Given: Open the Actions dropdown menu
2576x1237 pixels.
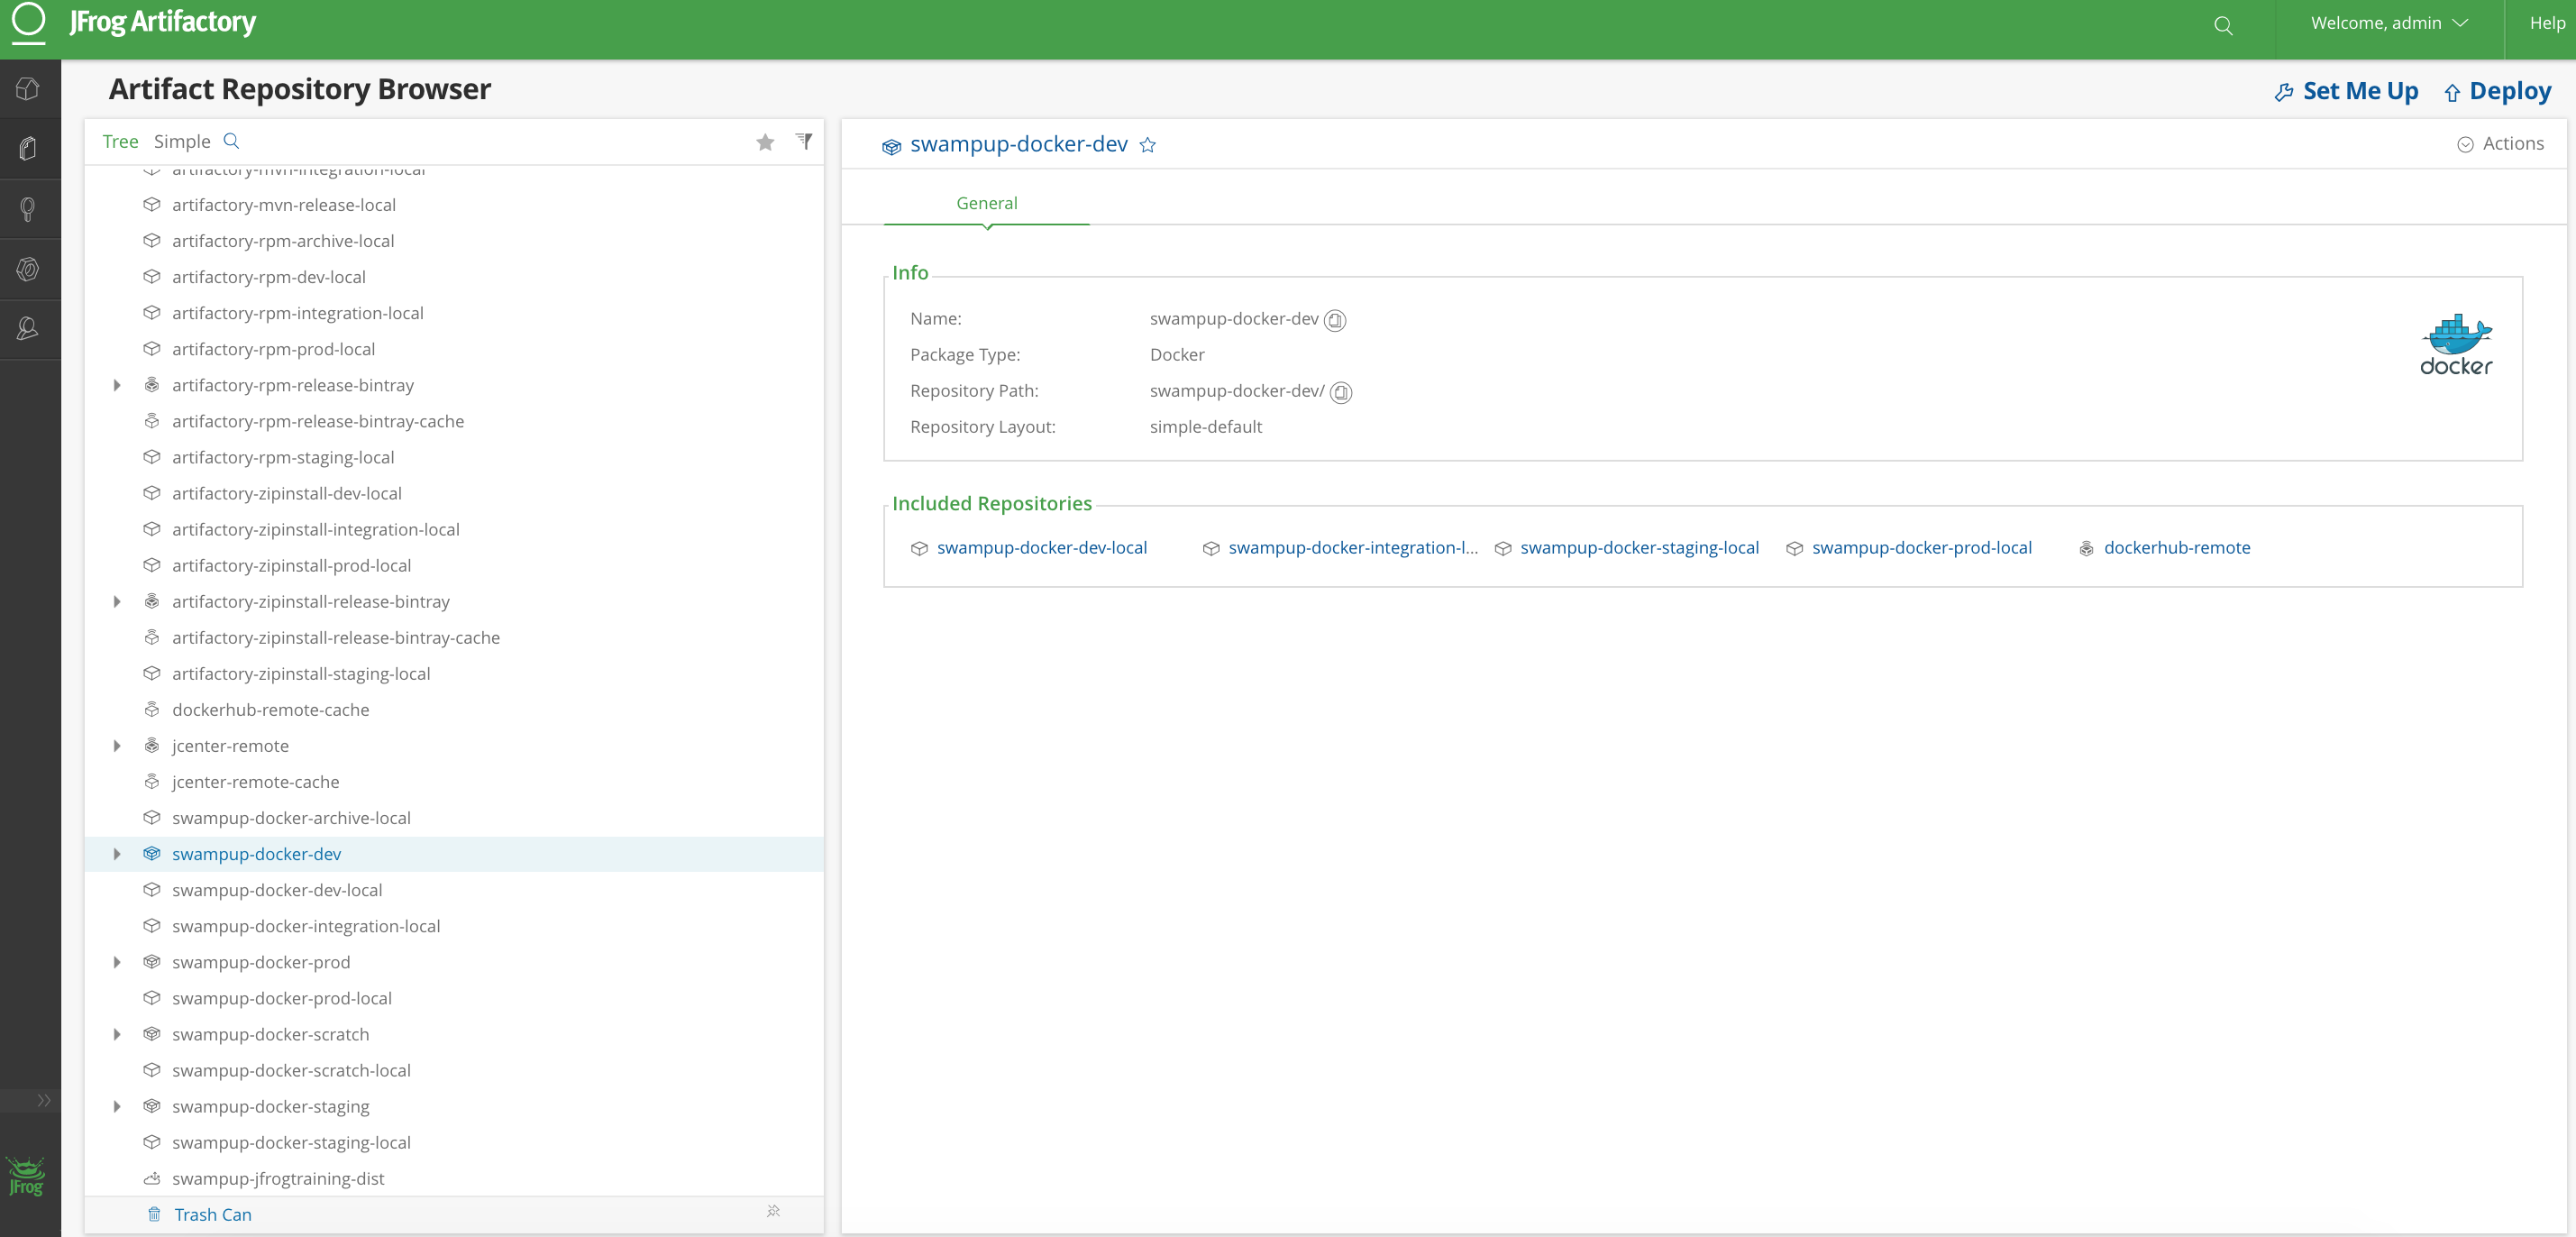Looking at the screenshot, I should click(2500, 144).
